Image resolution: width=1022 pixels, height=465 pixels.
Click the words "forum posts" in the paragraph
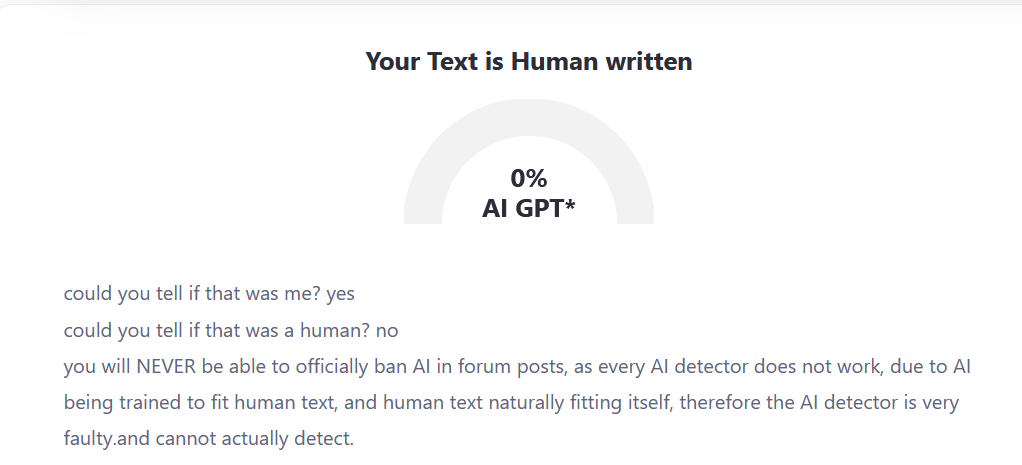click(516, 366)
